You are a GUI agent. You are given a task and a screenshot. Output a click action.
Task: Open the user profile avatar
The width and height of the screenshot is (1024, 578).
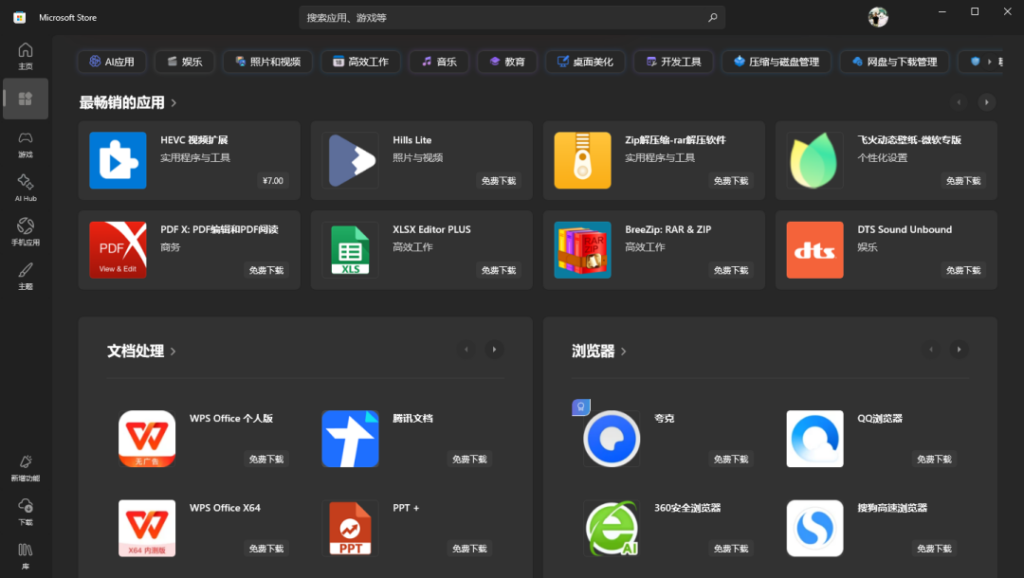click(x=878, y=17)
